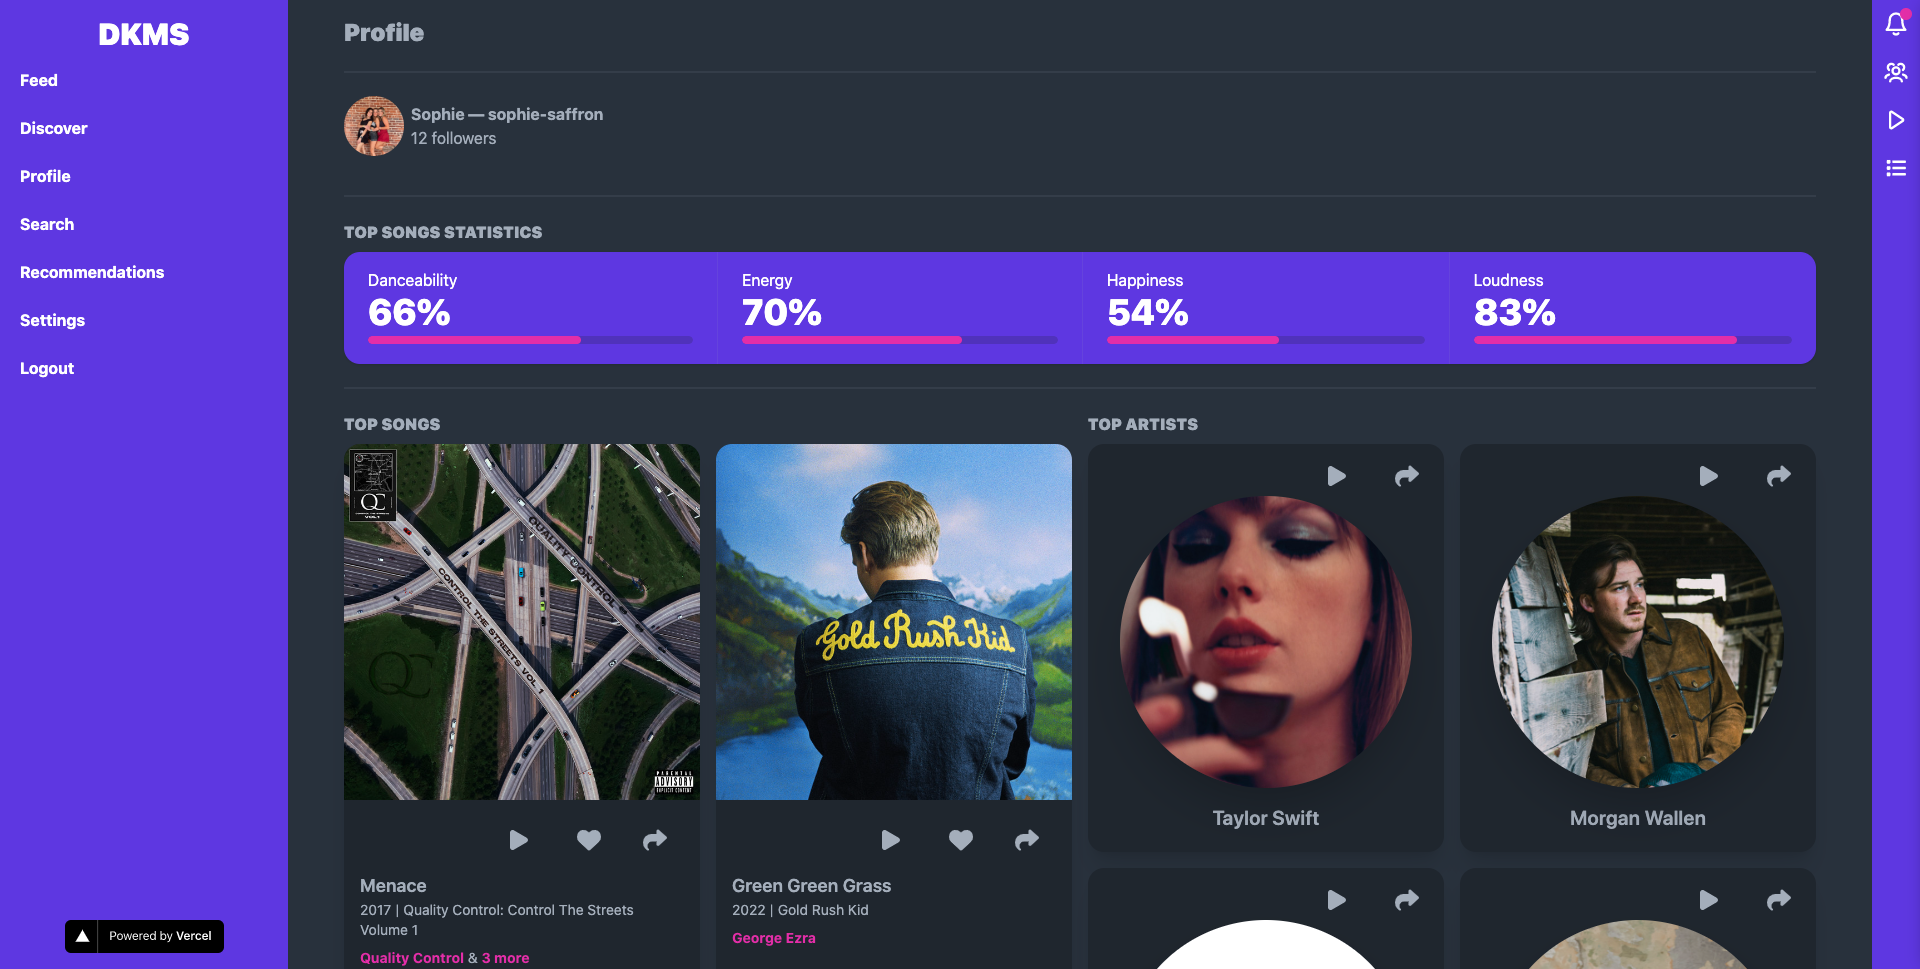Open the friends group icon
Screen dimensions: 1920x969
pyautogui.click(x=1895, y=72)
